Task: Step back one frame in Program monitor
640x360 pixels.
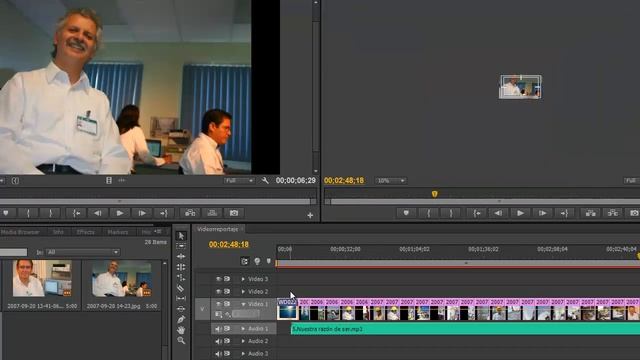Action: pos(498,213)
